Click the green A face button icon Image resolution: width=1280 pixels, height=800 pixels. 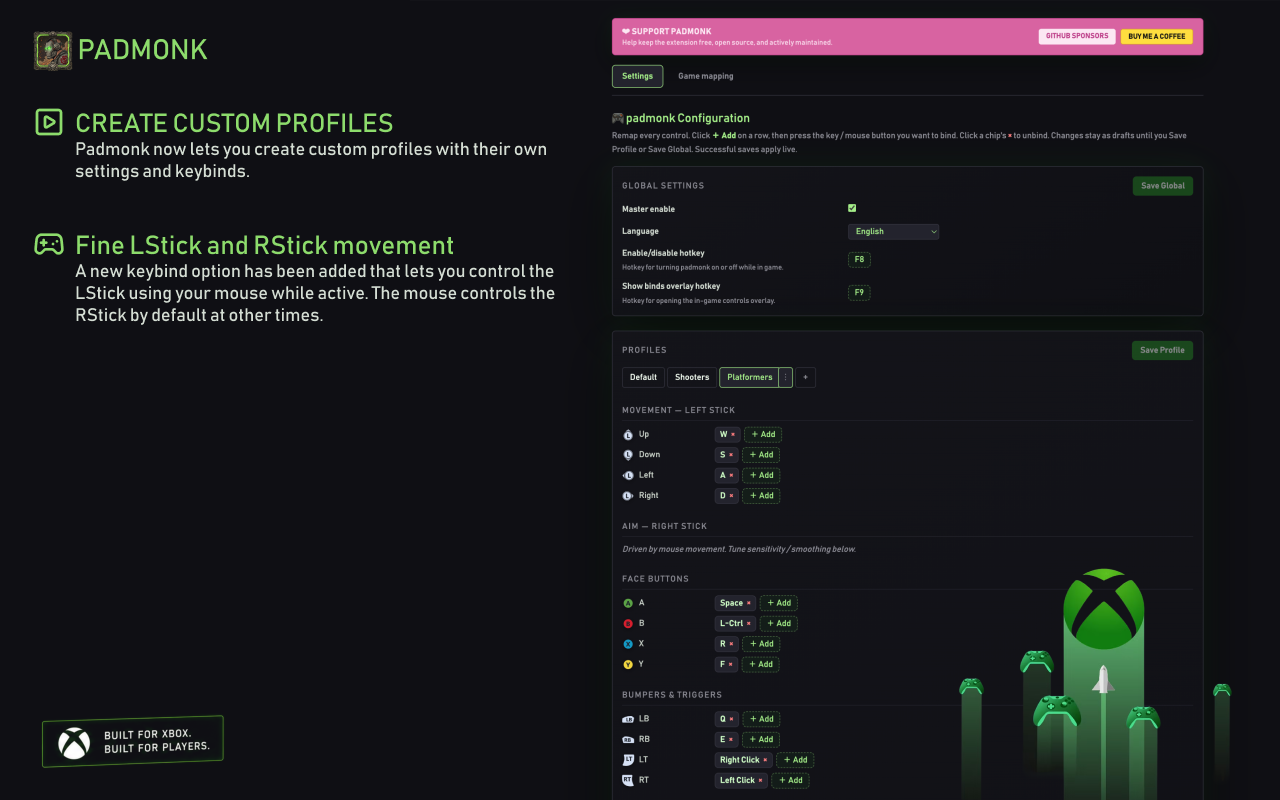point(628,603)
